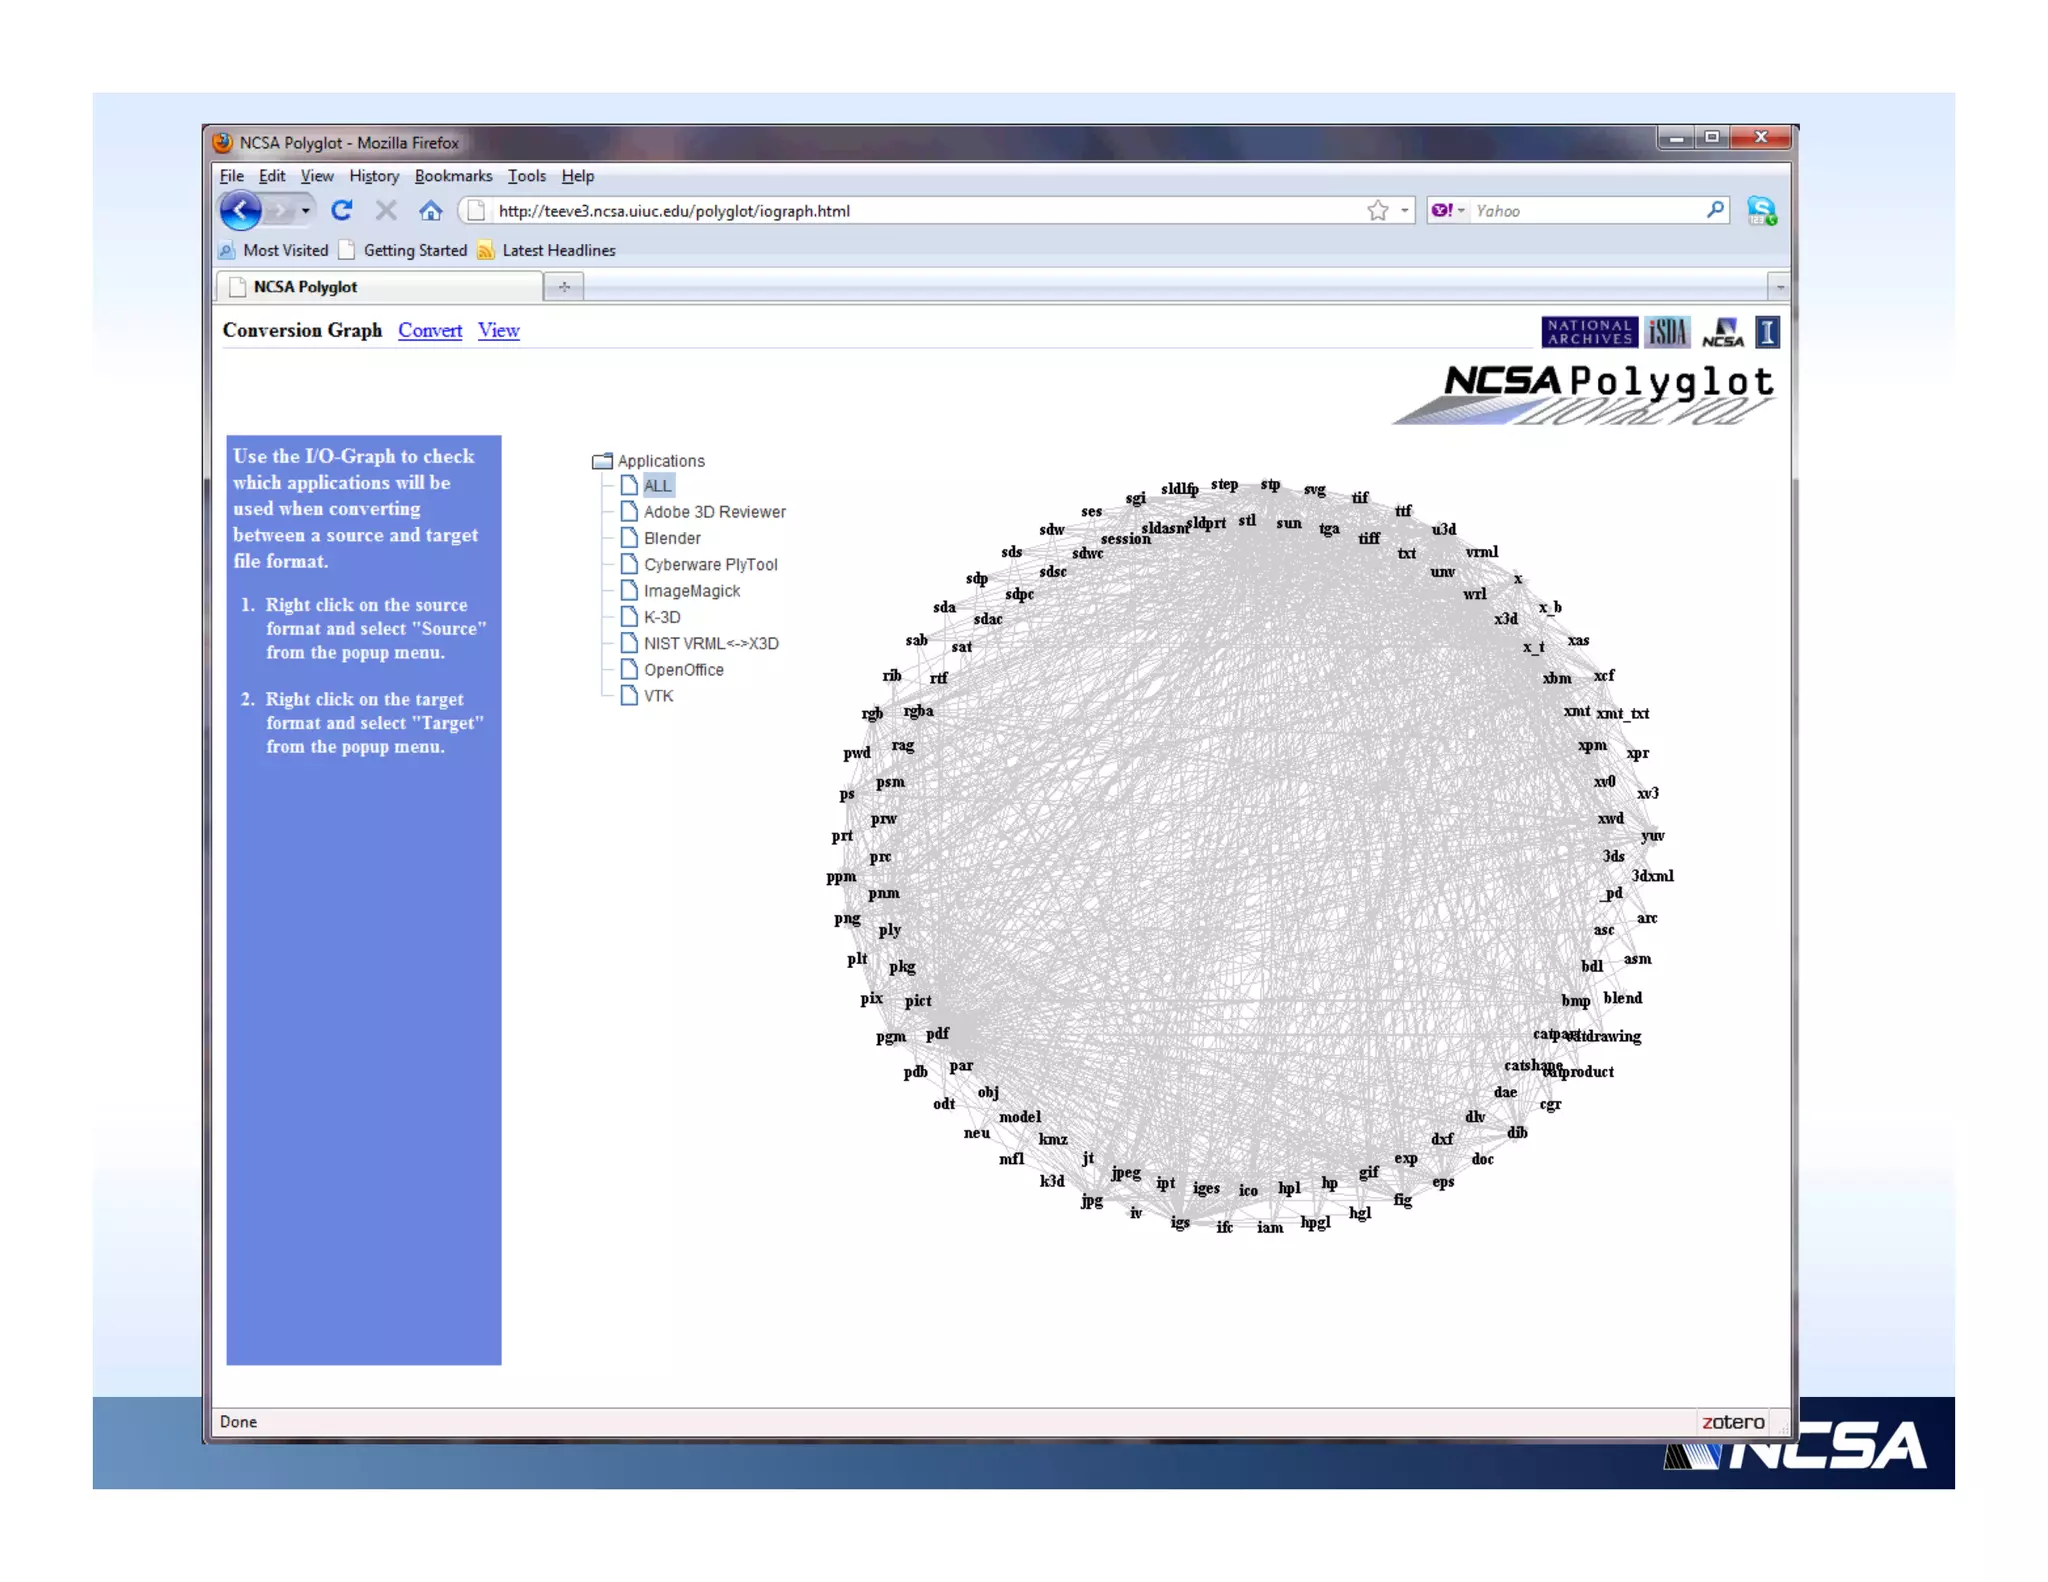The image size is (2048, 1582).
Task: Follow the View link
Action: click(498, 331)
